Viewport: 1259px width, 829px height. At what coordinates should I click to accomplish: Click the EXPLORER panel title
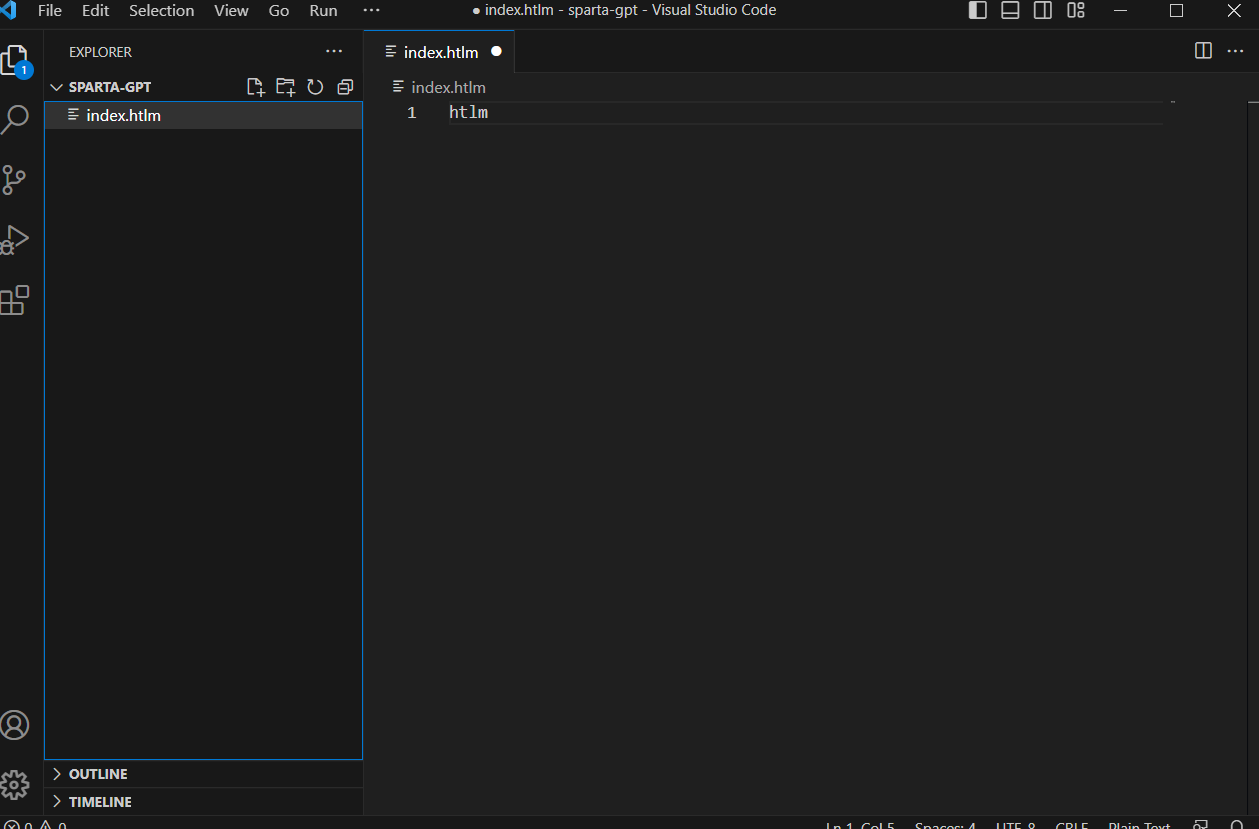pos(100,52)
